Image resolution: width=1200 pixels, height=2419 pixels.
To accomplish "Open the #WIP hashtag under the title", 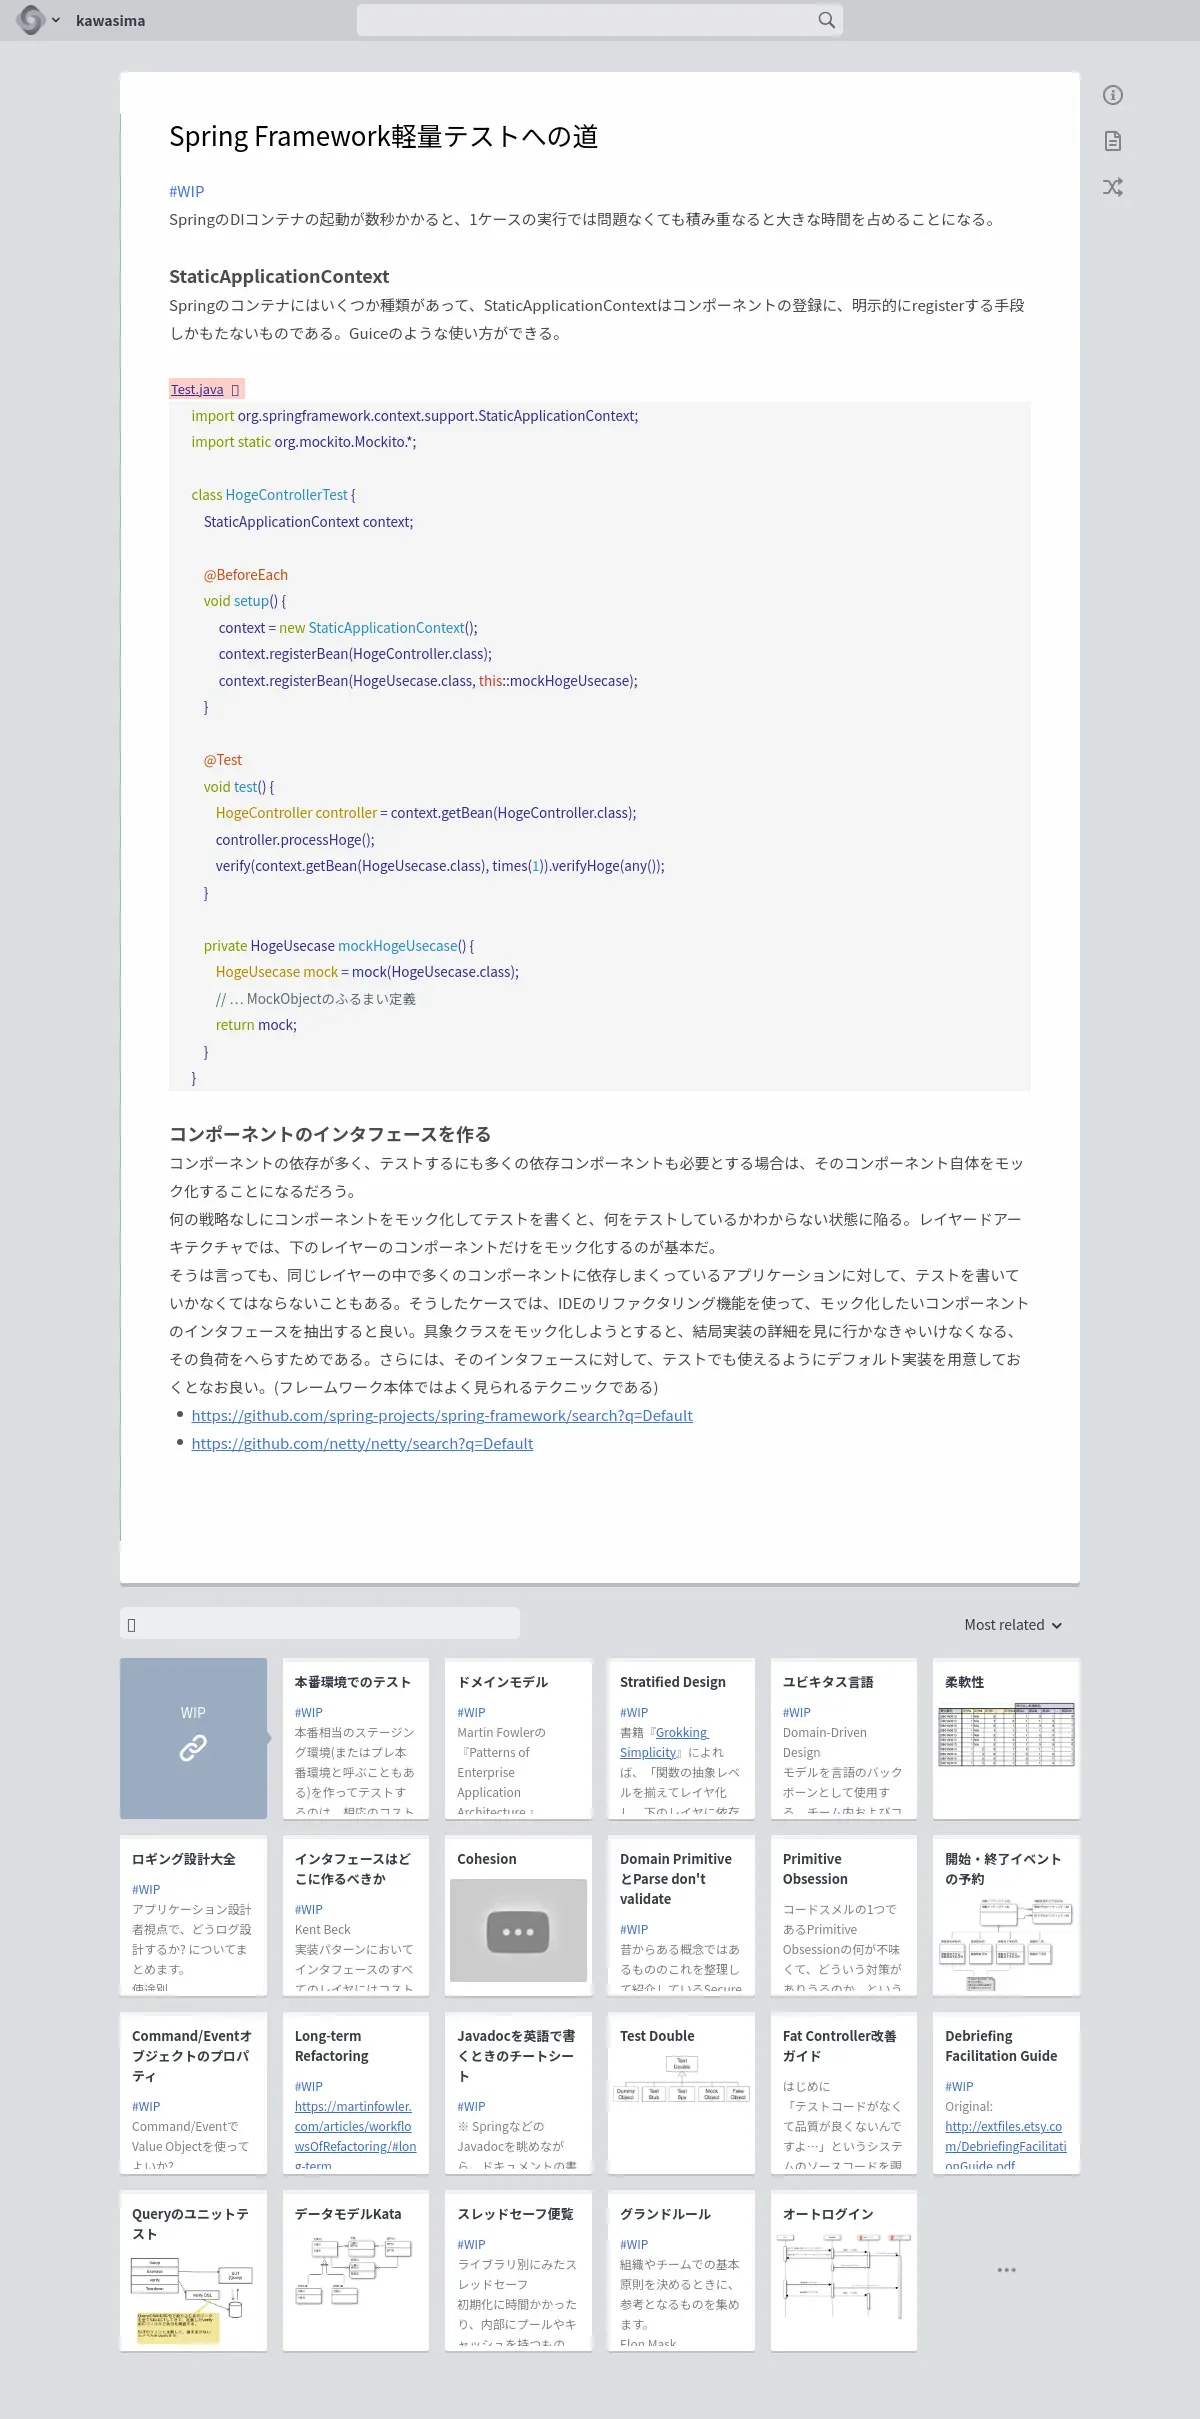I will (186, 191).
